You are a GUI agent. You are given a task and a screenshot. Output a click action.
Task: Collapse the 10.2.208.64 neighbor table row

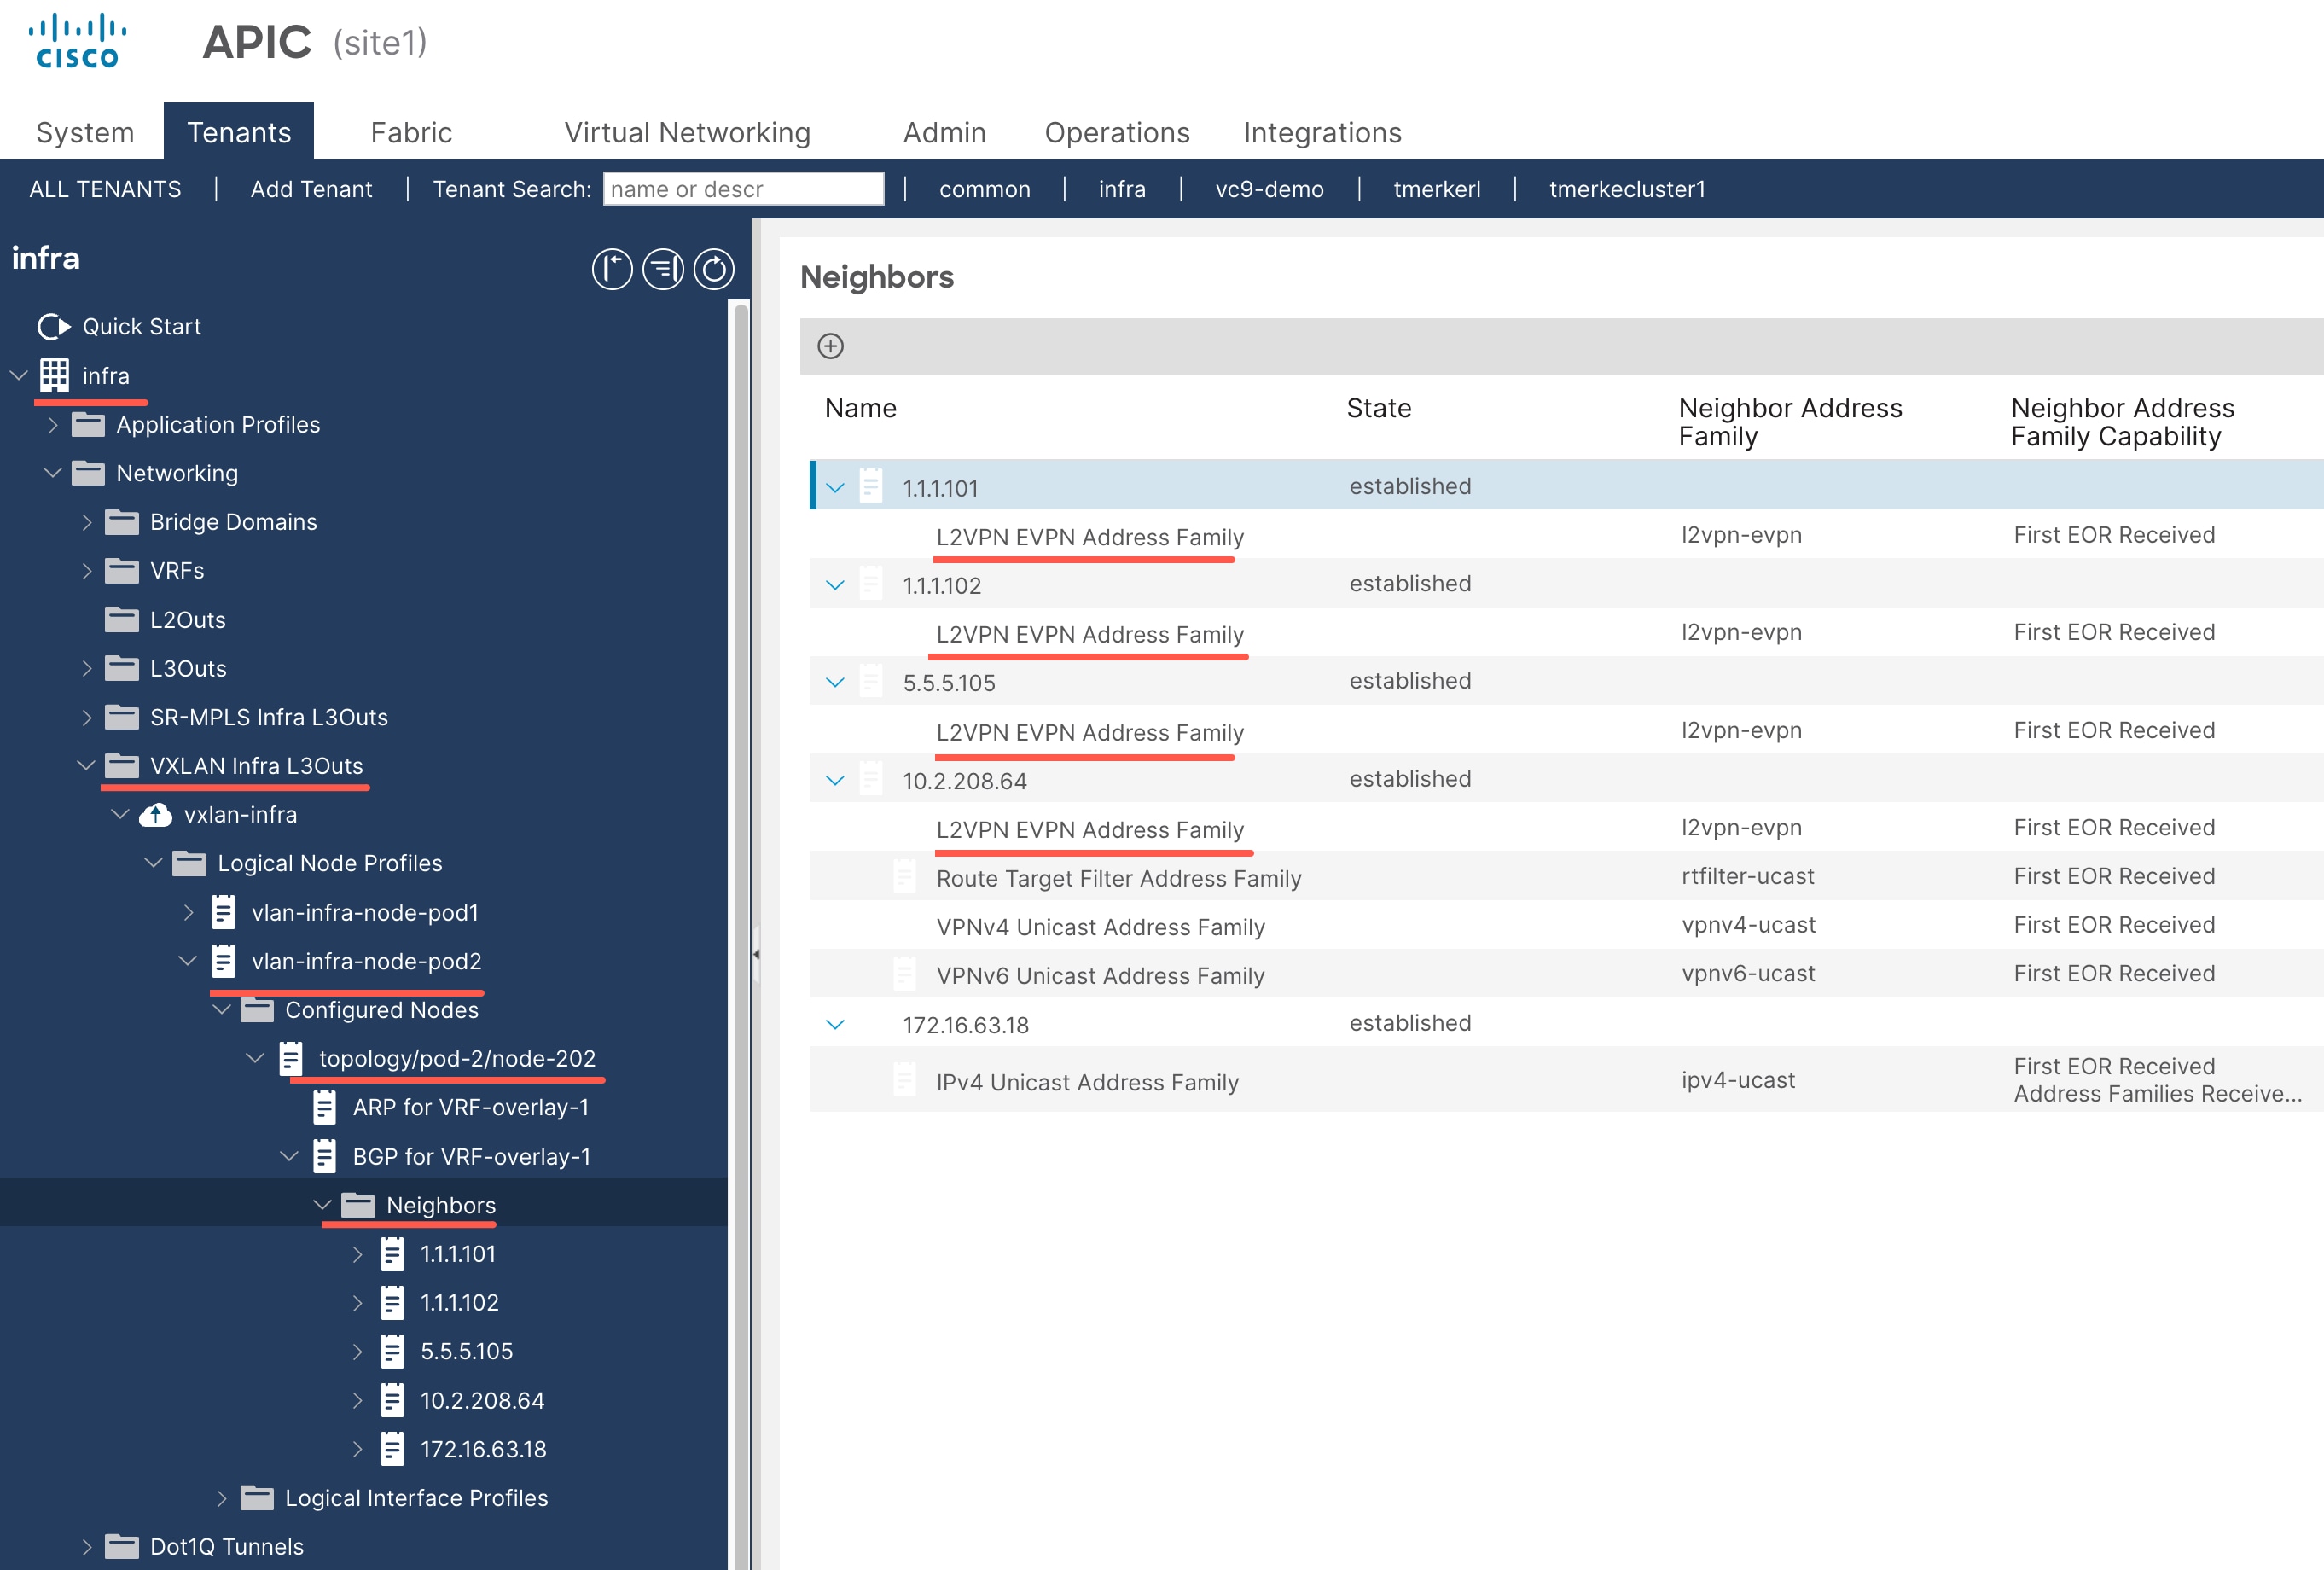835,780
